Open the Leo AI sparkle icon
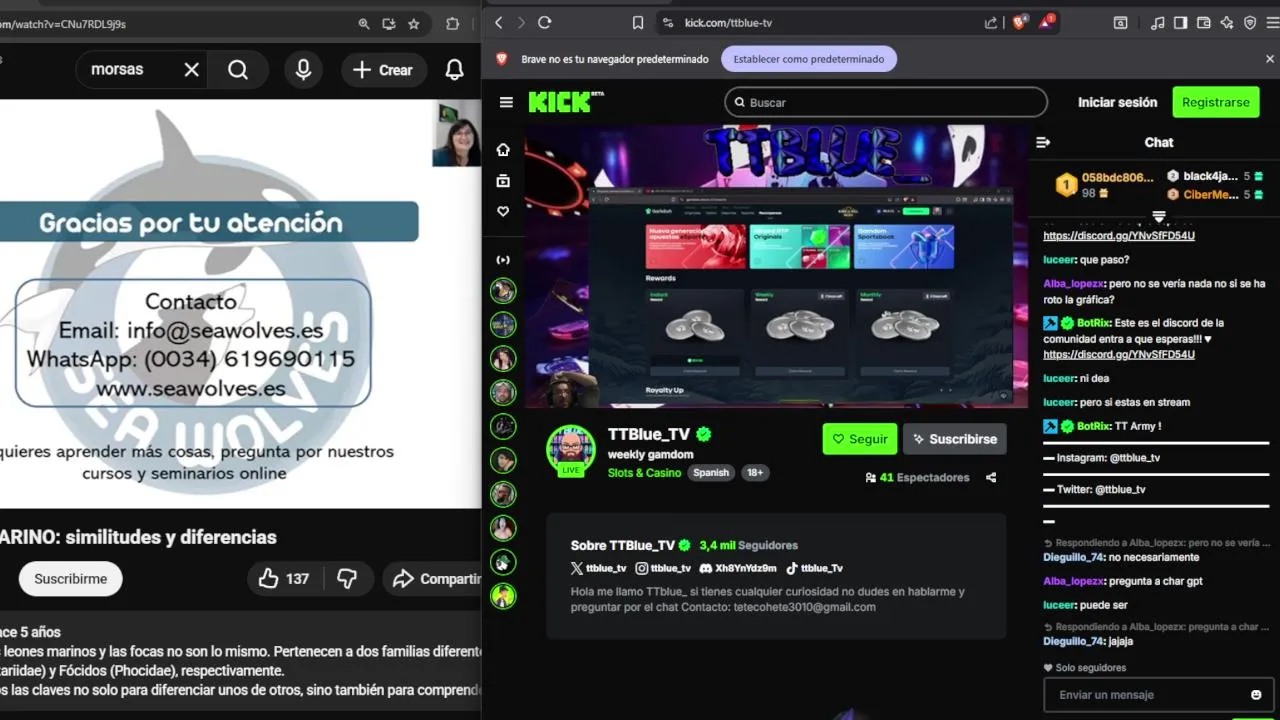This screenshot has height=720, width=1280. coord(1227,22)
